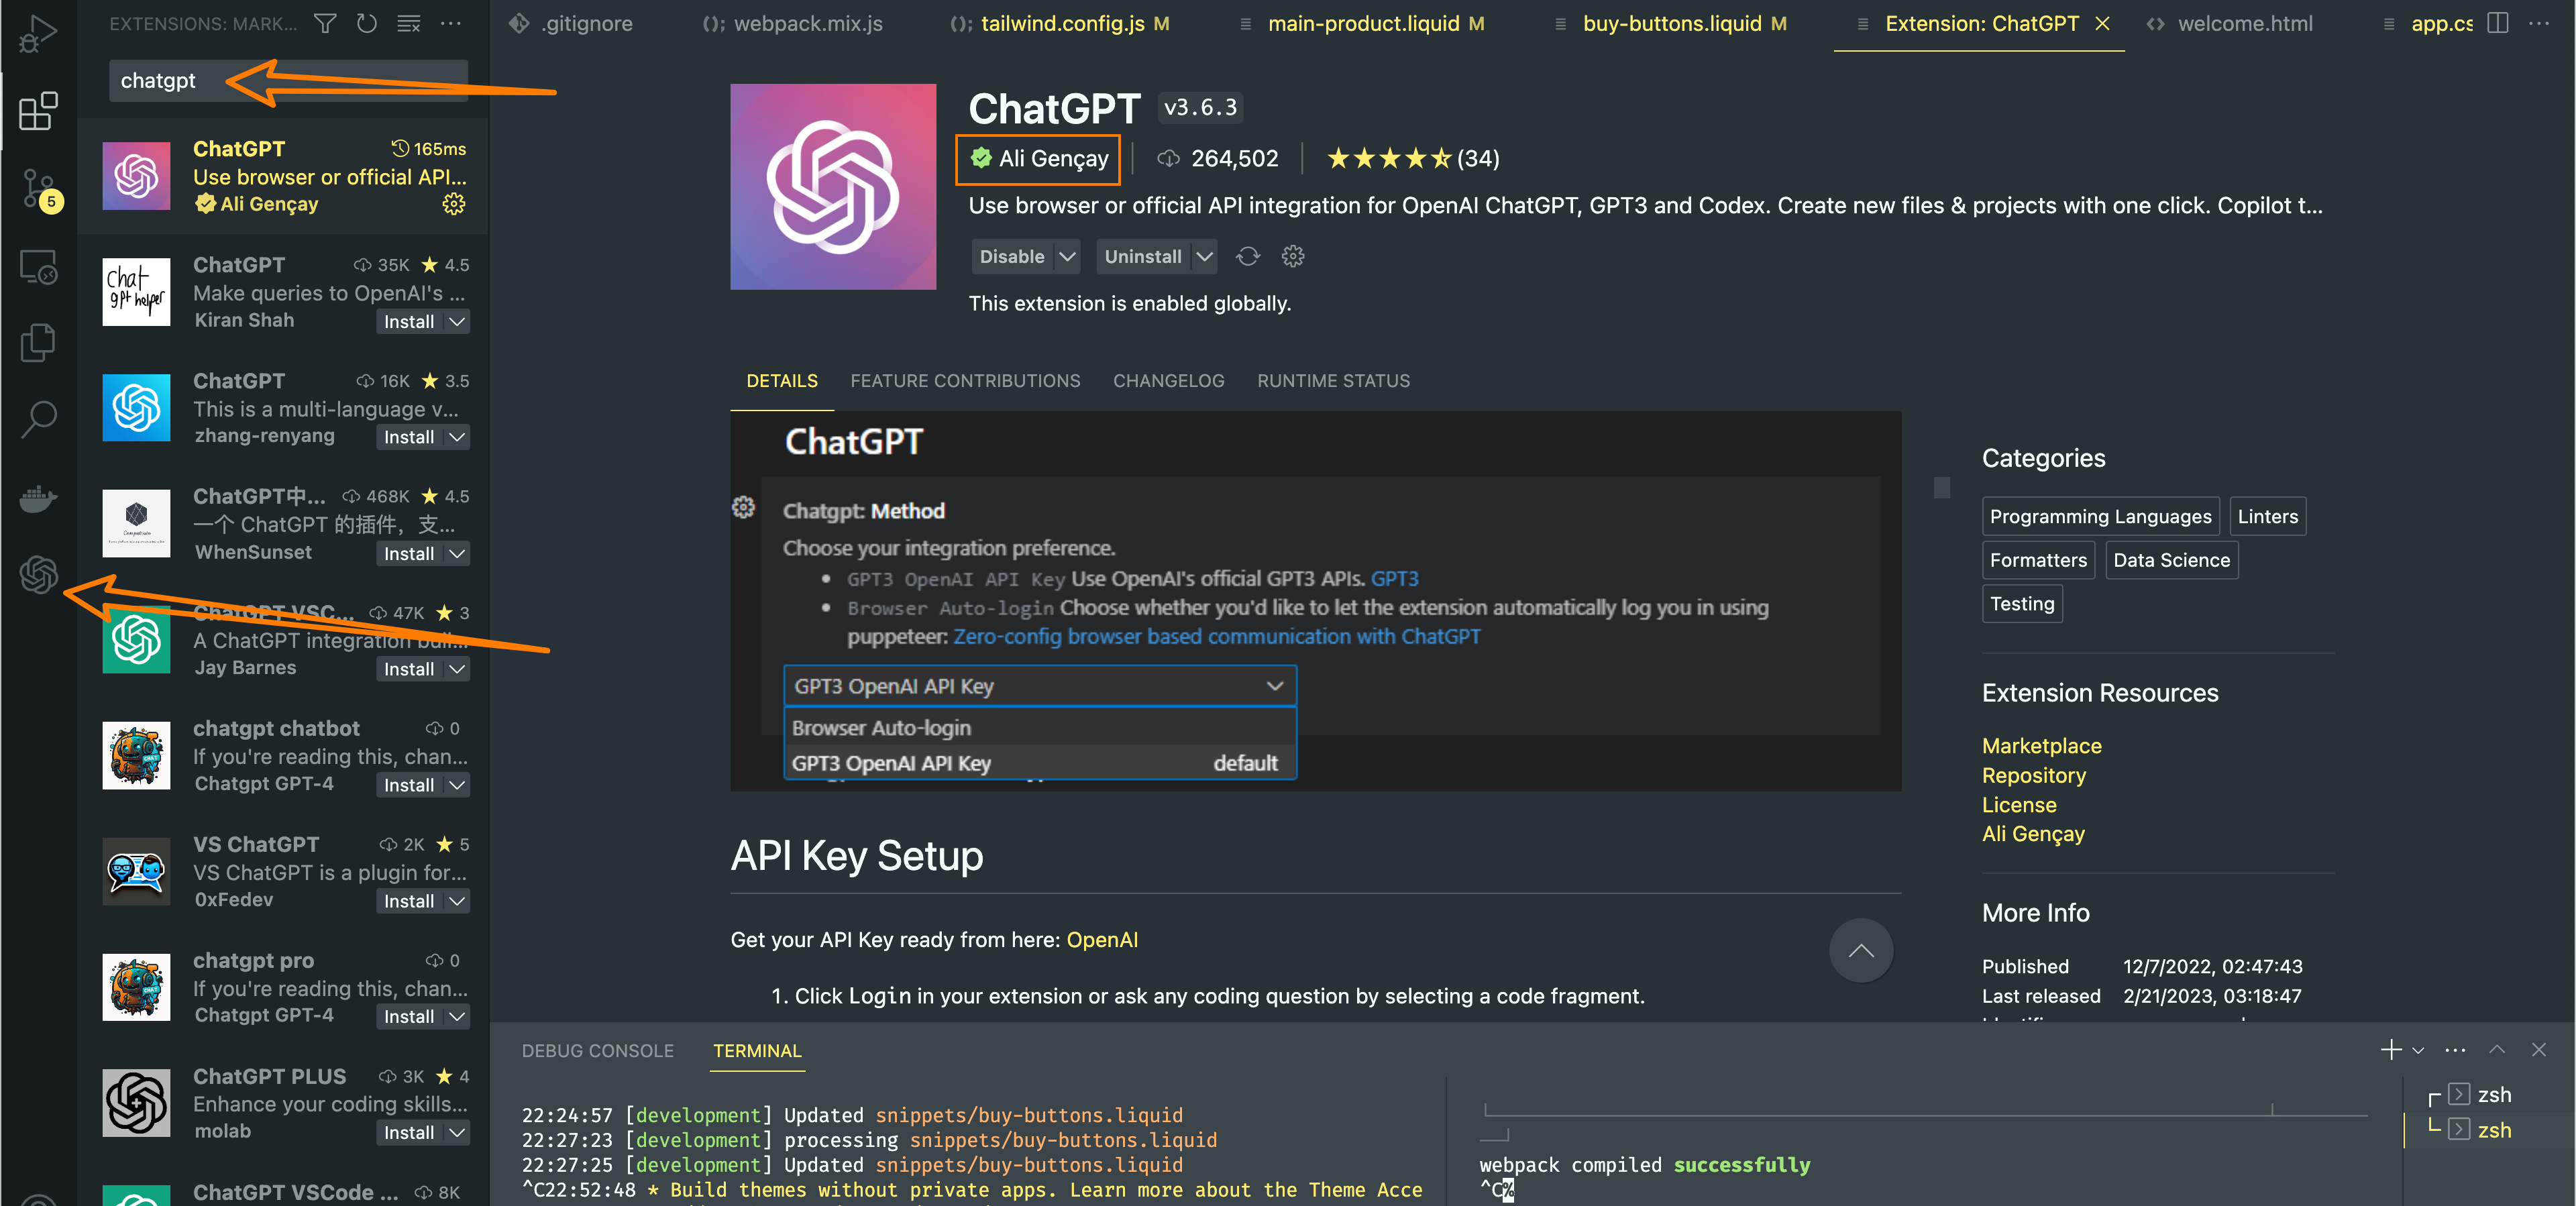
Task: Open Install dropdown for ChatGPT PLUS
Action: pyautogui.click(x=457, y=1132)
